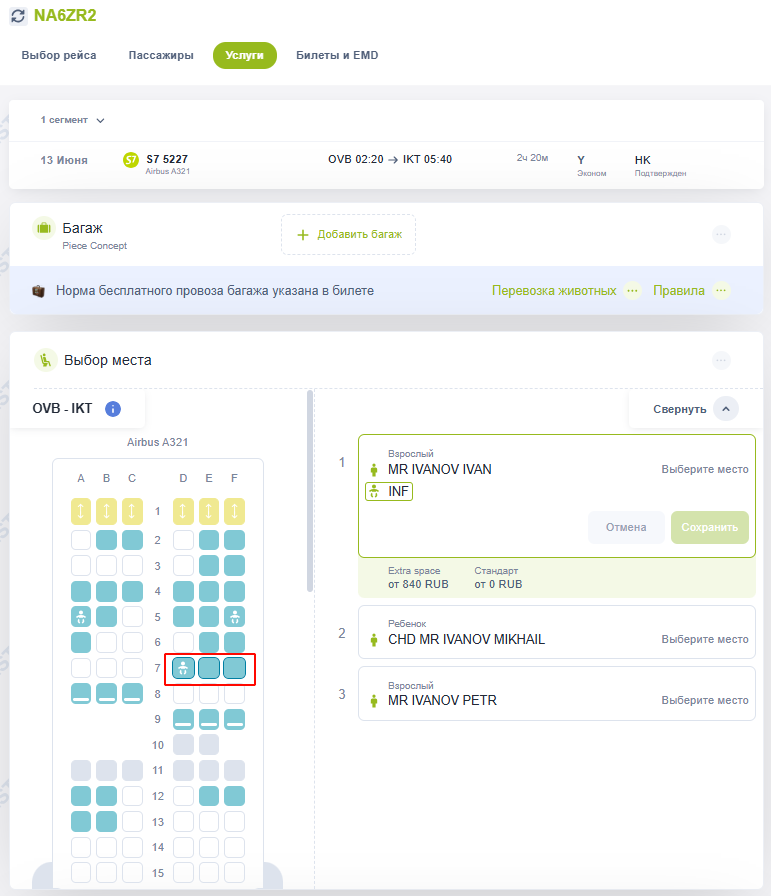The image size is (771, 896).
Task: Click extra-space seat 1A in yellow
Action: 81,512
